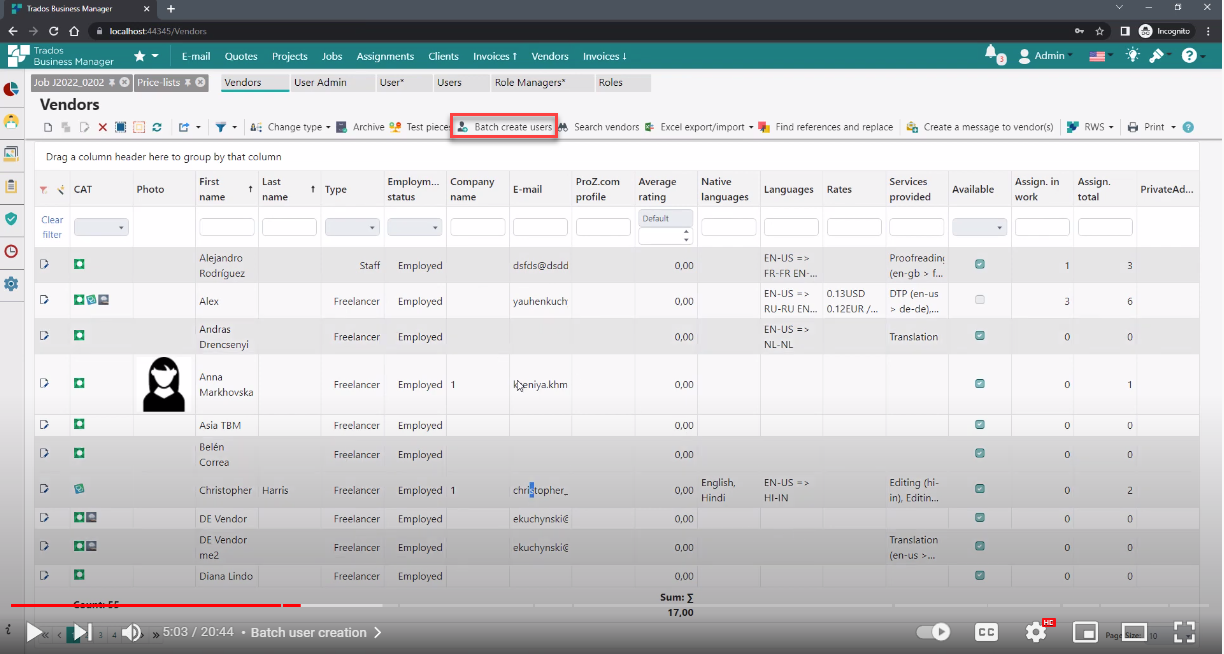The width and height of the screenshot is (1224, 654).
Task: Click edit icon for Christopher row
Action: (44, 489)
